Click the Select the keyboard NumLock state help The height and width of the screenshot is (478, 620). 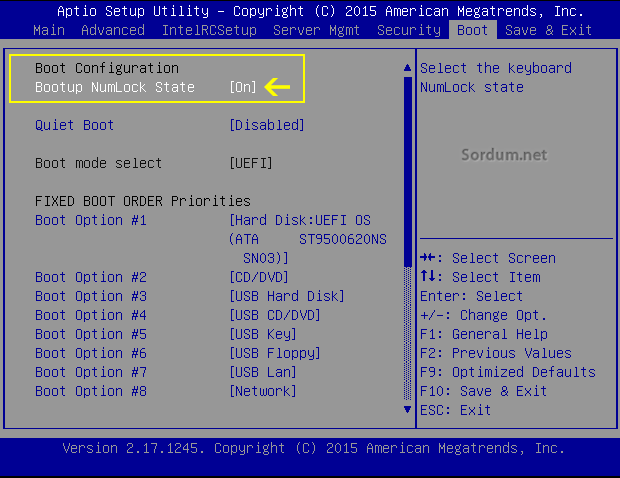point(496,77)
